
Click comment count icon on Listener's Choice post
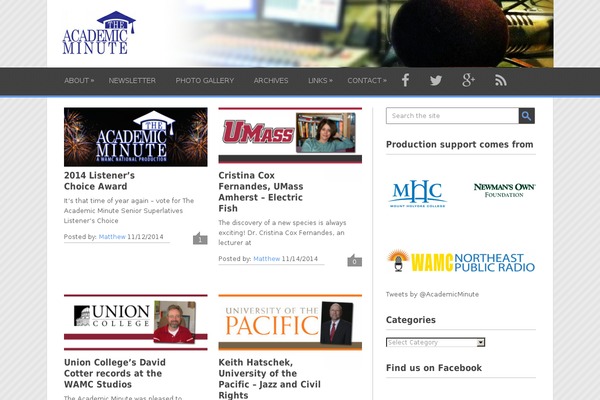point(200,238)
